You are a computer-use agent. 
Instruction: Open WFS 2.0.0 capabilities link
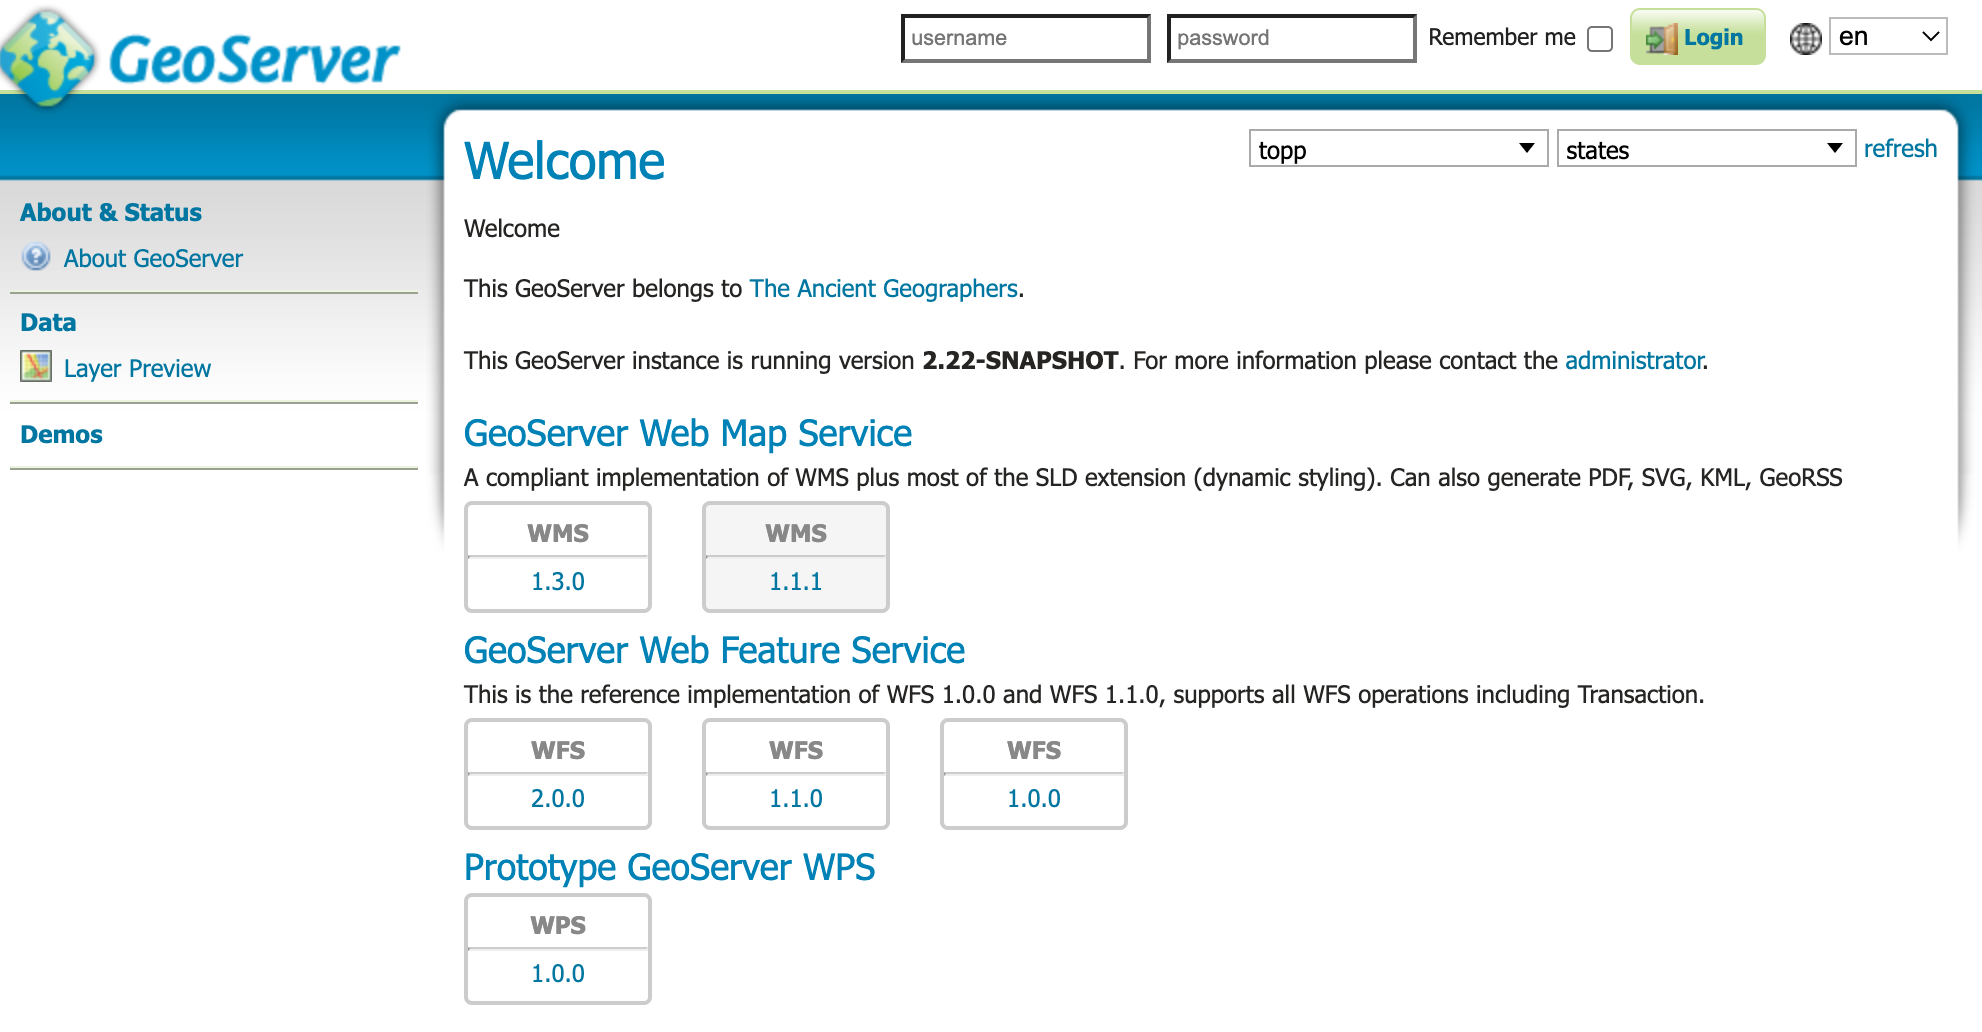tap(558, 798)
